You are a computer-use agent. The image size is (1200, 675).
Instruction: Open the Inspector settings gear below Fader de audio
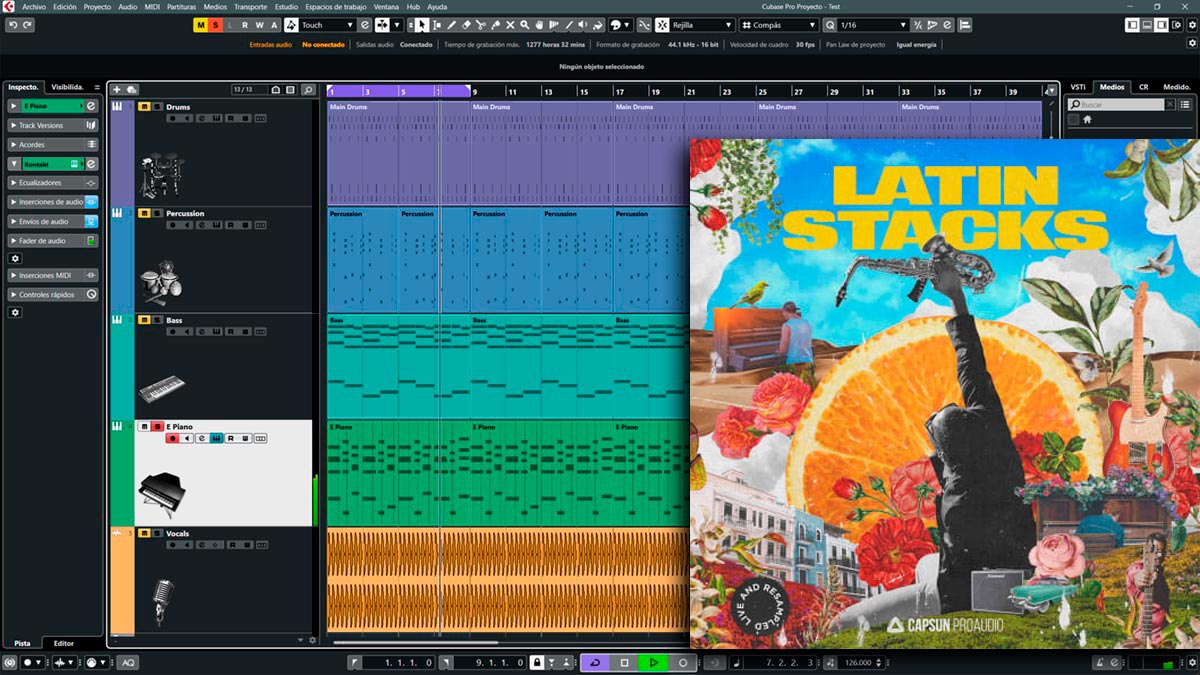pos(15,258)
